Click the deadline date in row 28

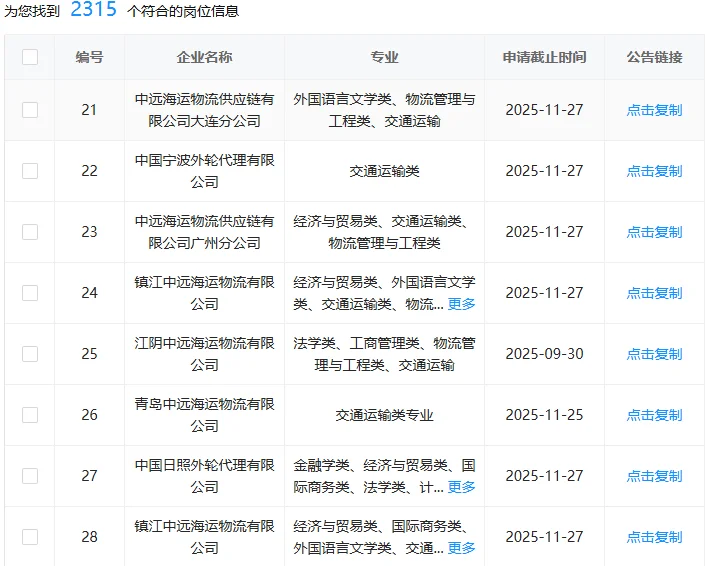pyautogui.click(x=544, y=537)
